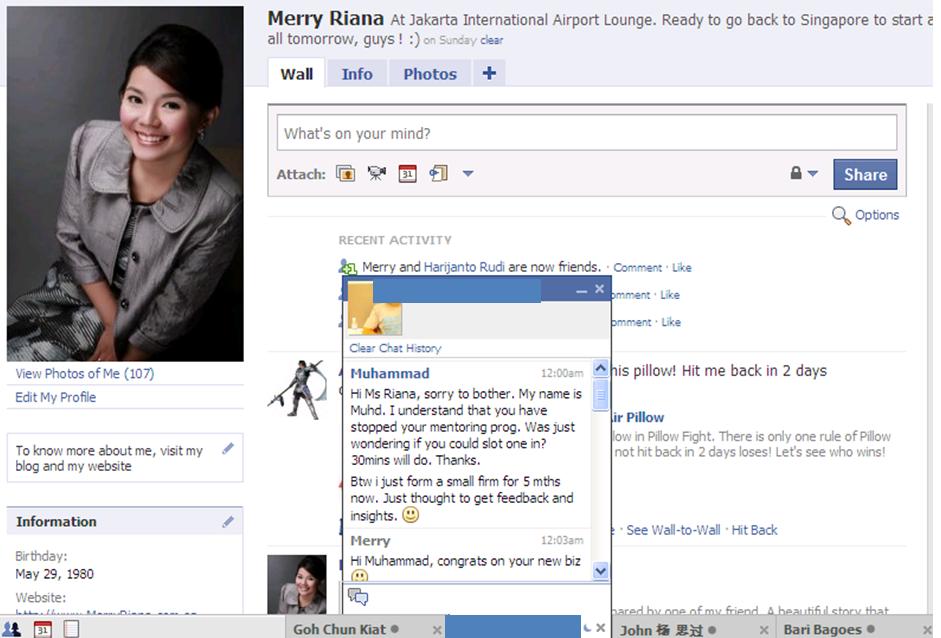Open the chat contact's photo thumbnail
This screenshot has width=941, height=638.
pyautogui.click(x=375, y=308)
